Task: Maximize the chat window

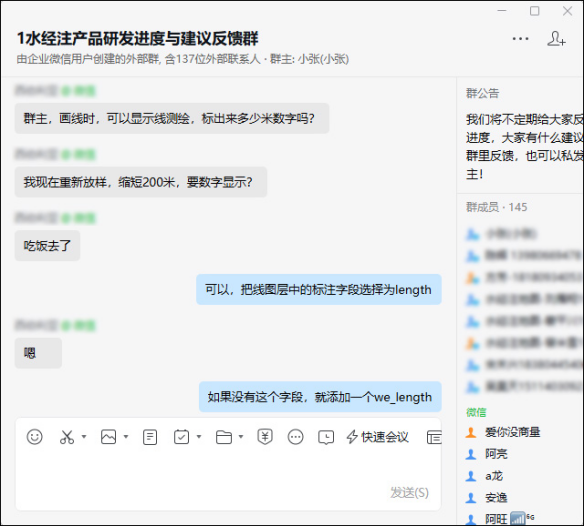Action: 535,11
